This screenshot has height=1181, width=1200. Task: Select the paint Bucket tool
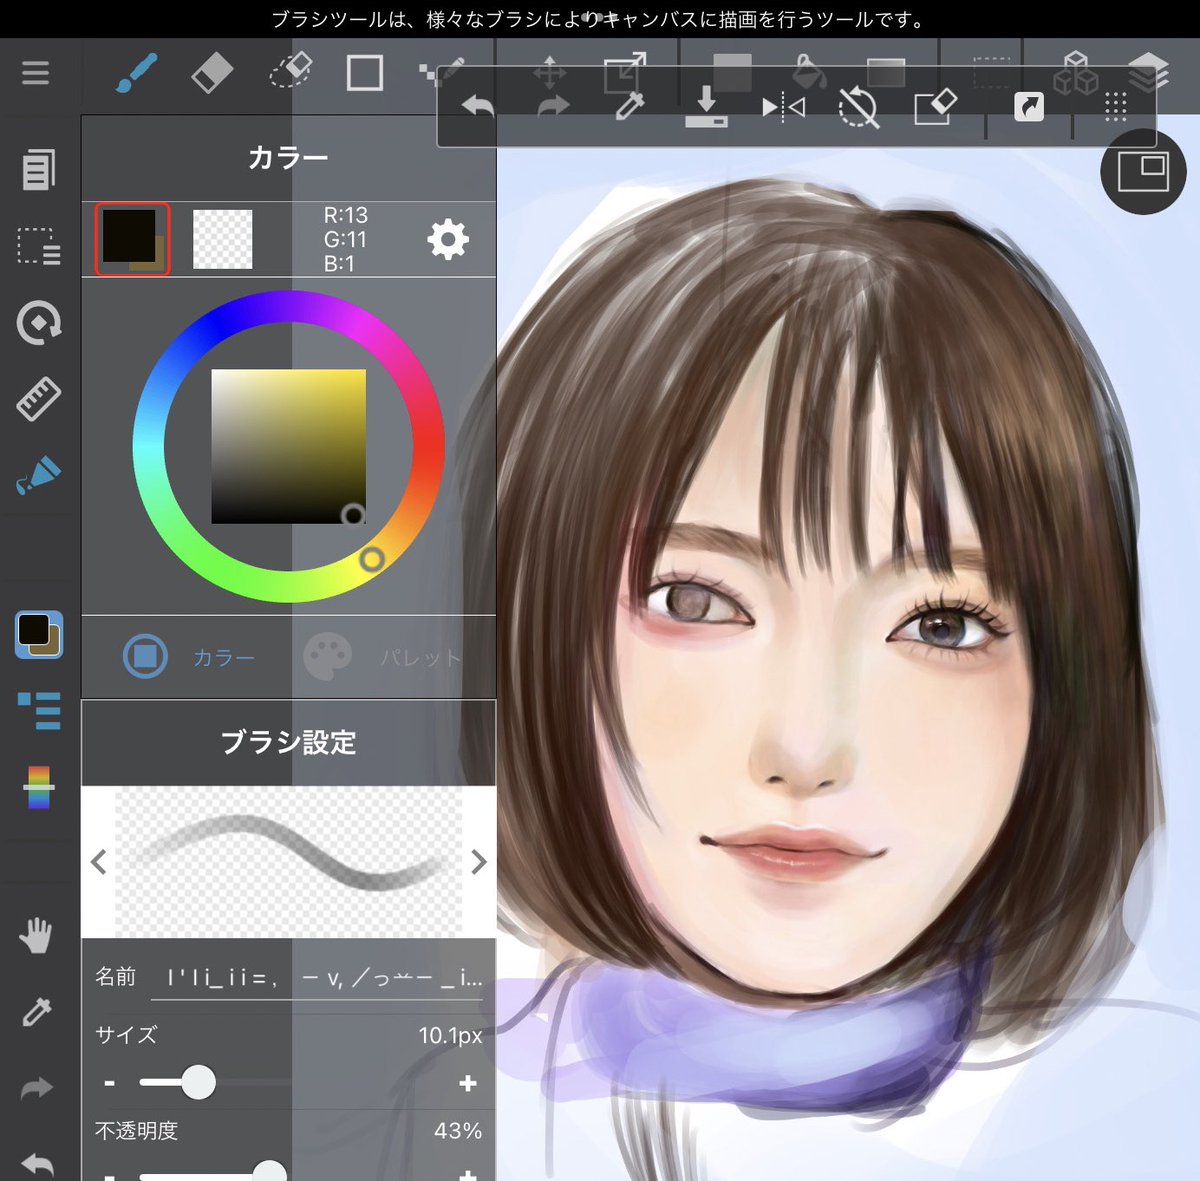tap(808, 70)
